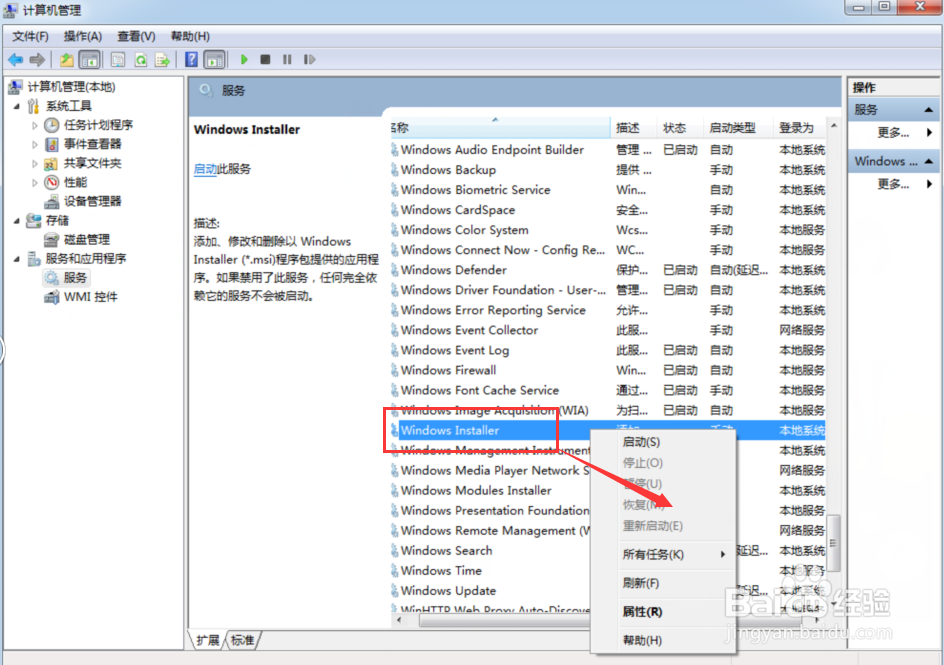Click the start service play icon
Screen dimensions: 944x665
click(x=244, y=59)
